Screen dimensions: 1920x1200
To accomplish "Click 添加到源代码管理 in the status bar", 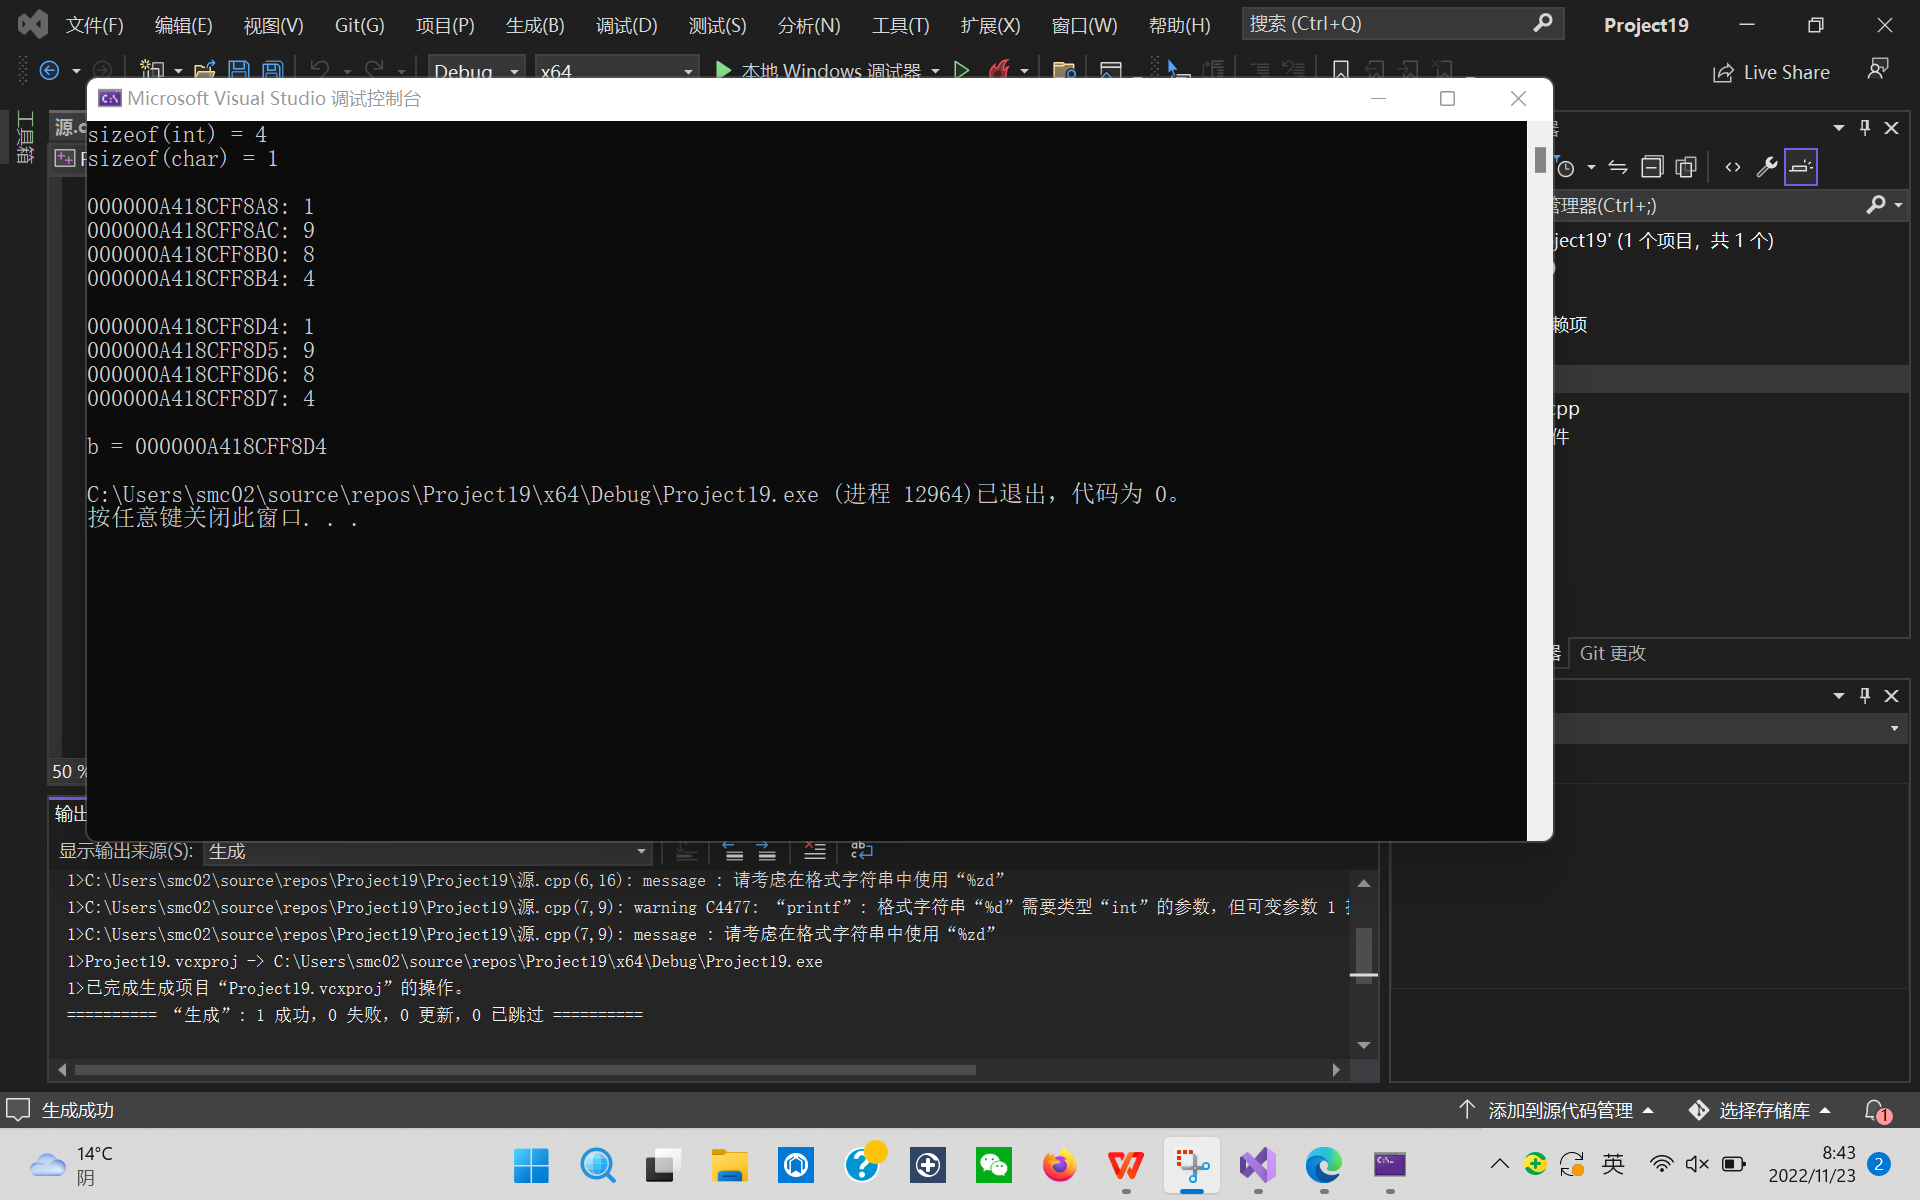I will pyautogui.click(x=1559, y=1110).
